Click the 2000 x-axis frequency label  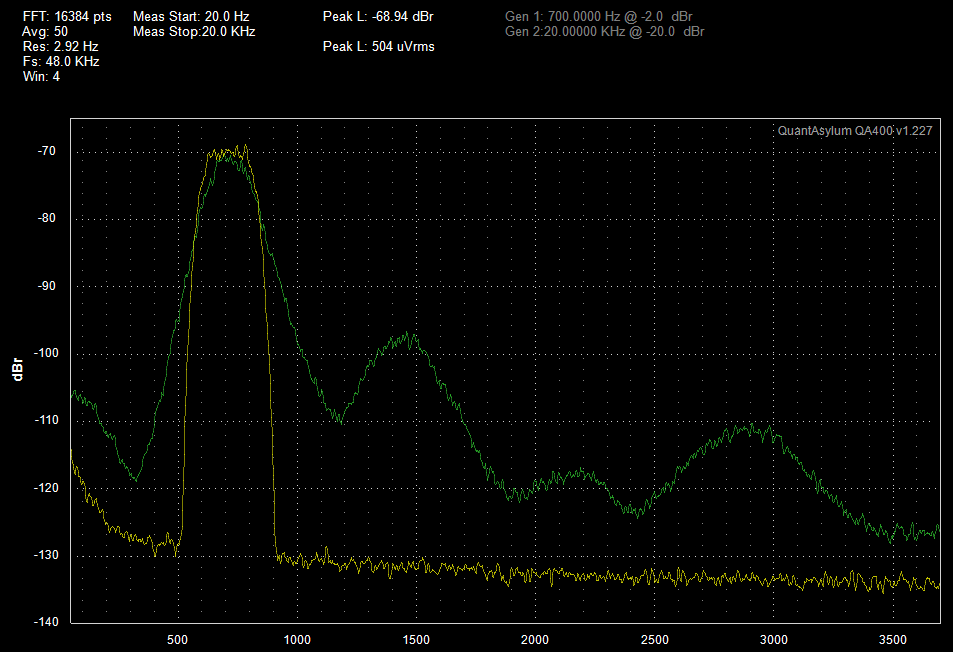535,640
